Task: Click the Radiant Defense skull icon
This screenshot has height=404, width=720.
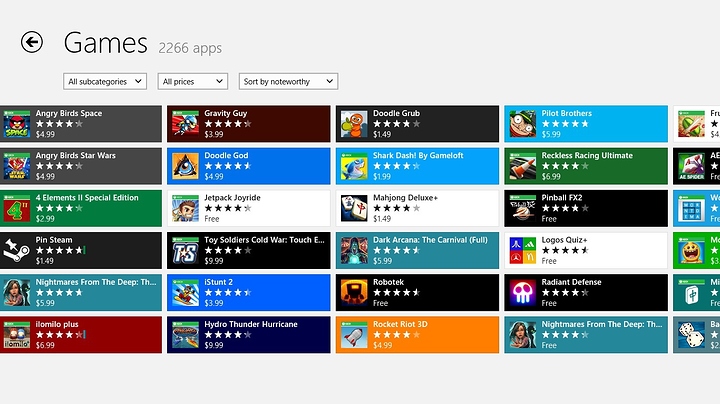Action: tap(523, 291)
